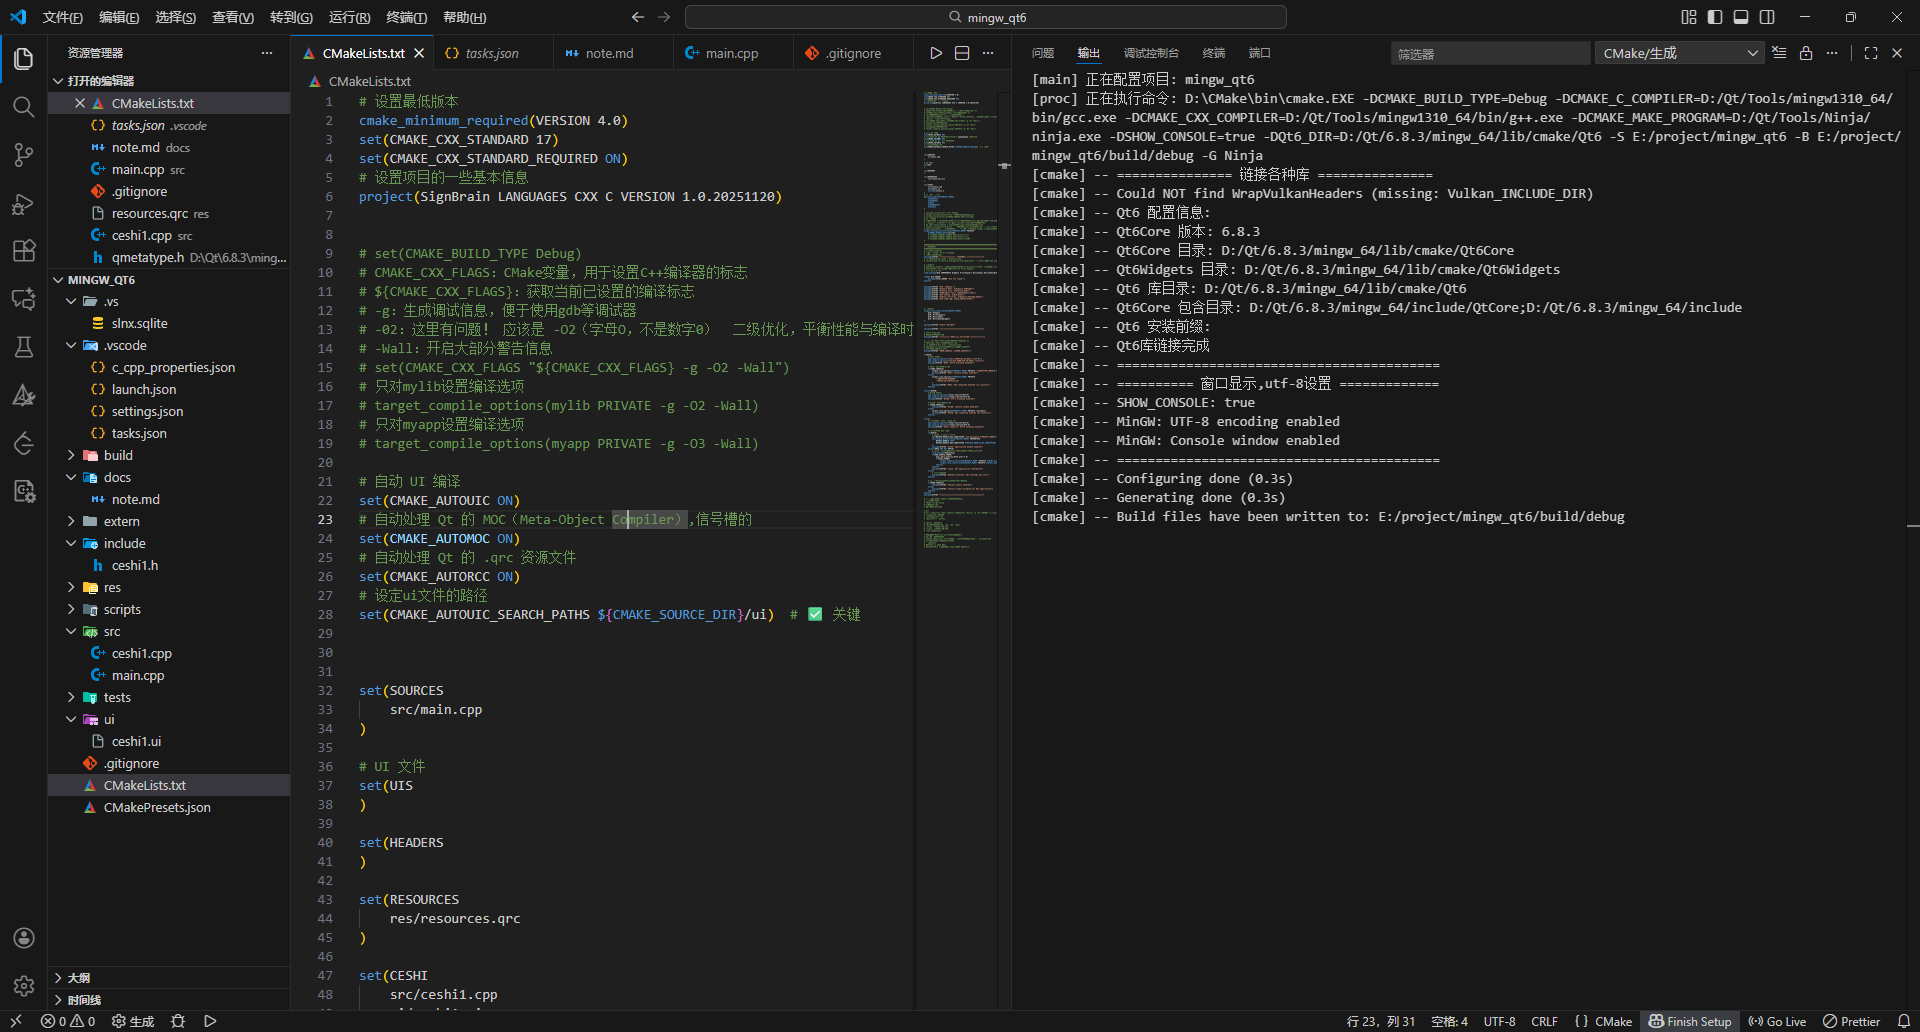Toggle secondary side bar visibility
This screenshot has width=1920, height=1032.
click(1767, 17)
